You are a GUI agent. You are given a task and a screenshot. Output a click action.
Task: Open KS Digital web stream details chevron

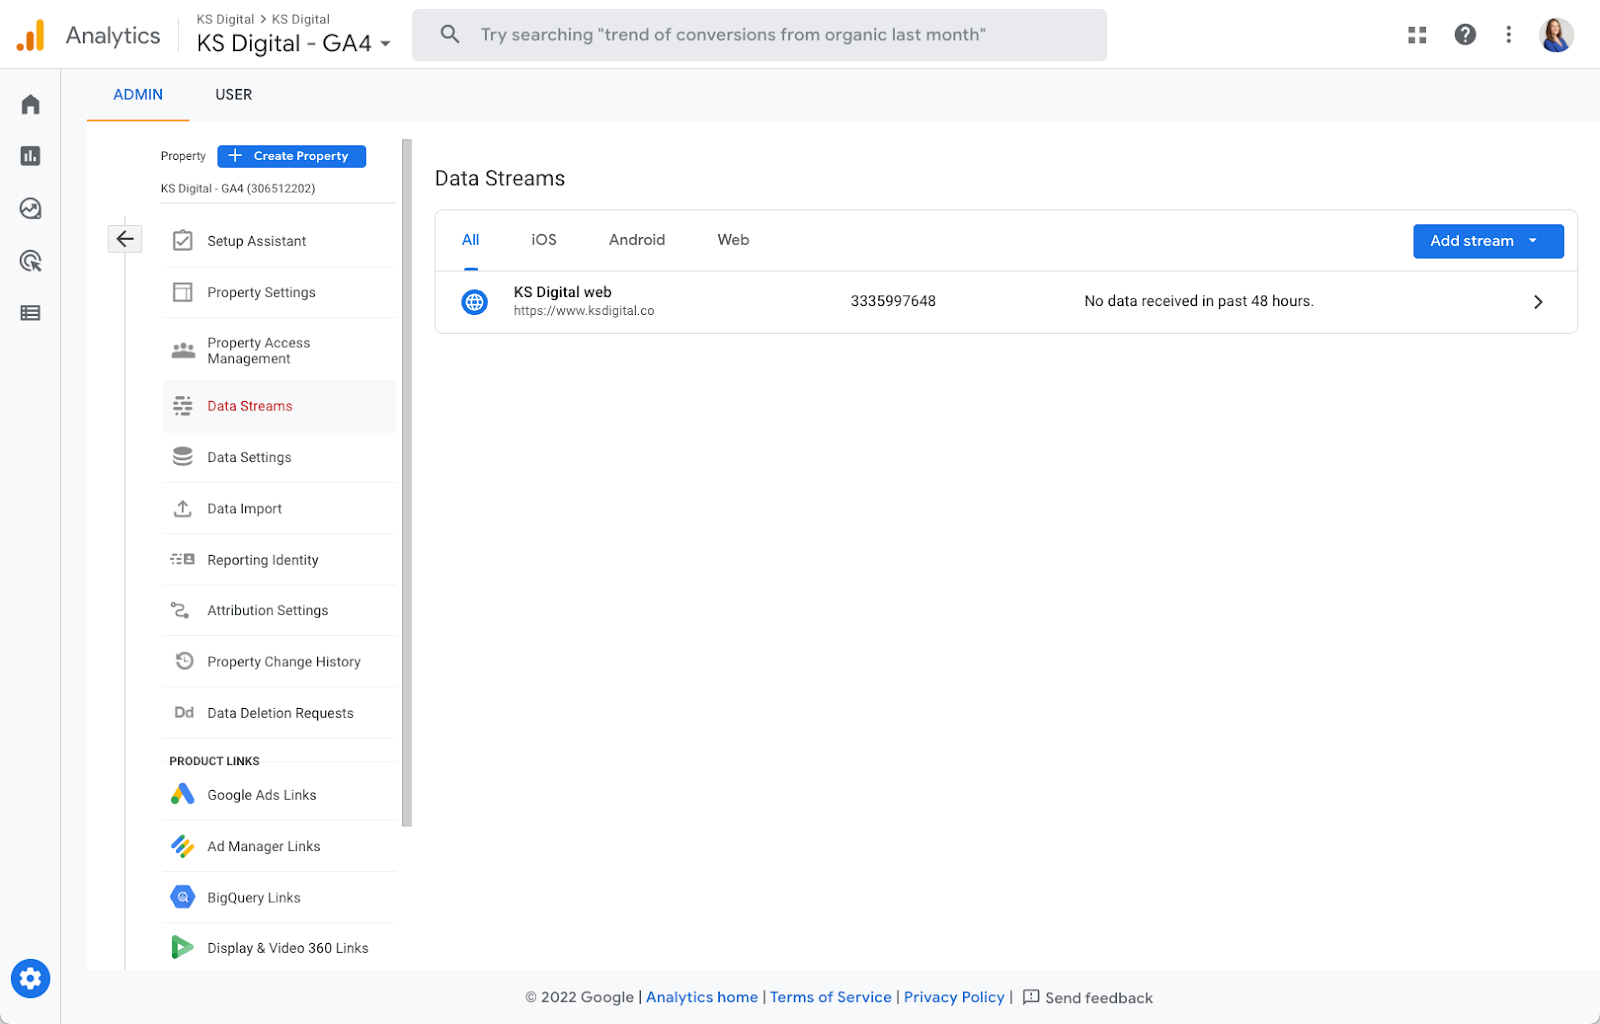1538,302
